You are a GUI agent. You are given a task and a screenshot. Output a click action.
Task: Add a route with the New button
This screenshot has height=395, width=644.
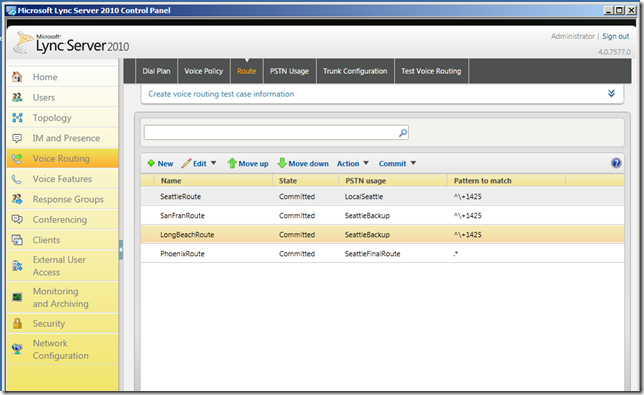click(160, 163)
